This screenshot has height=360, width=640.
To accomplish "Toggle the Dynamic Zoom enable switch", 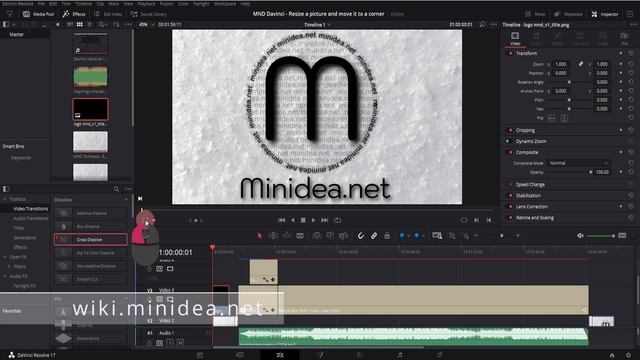I will point(509,141).
